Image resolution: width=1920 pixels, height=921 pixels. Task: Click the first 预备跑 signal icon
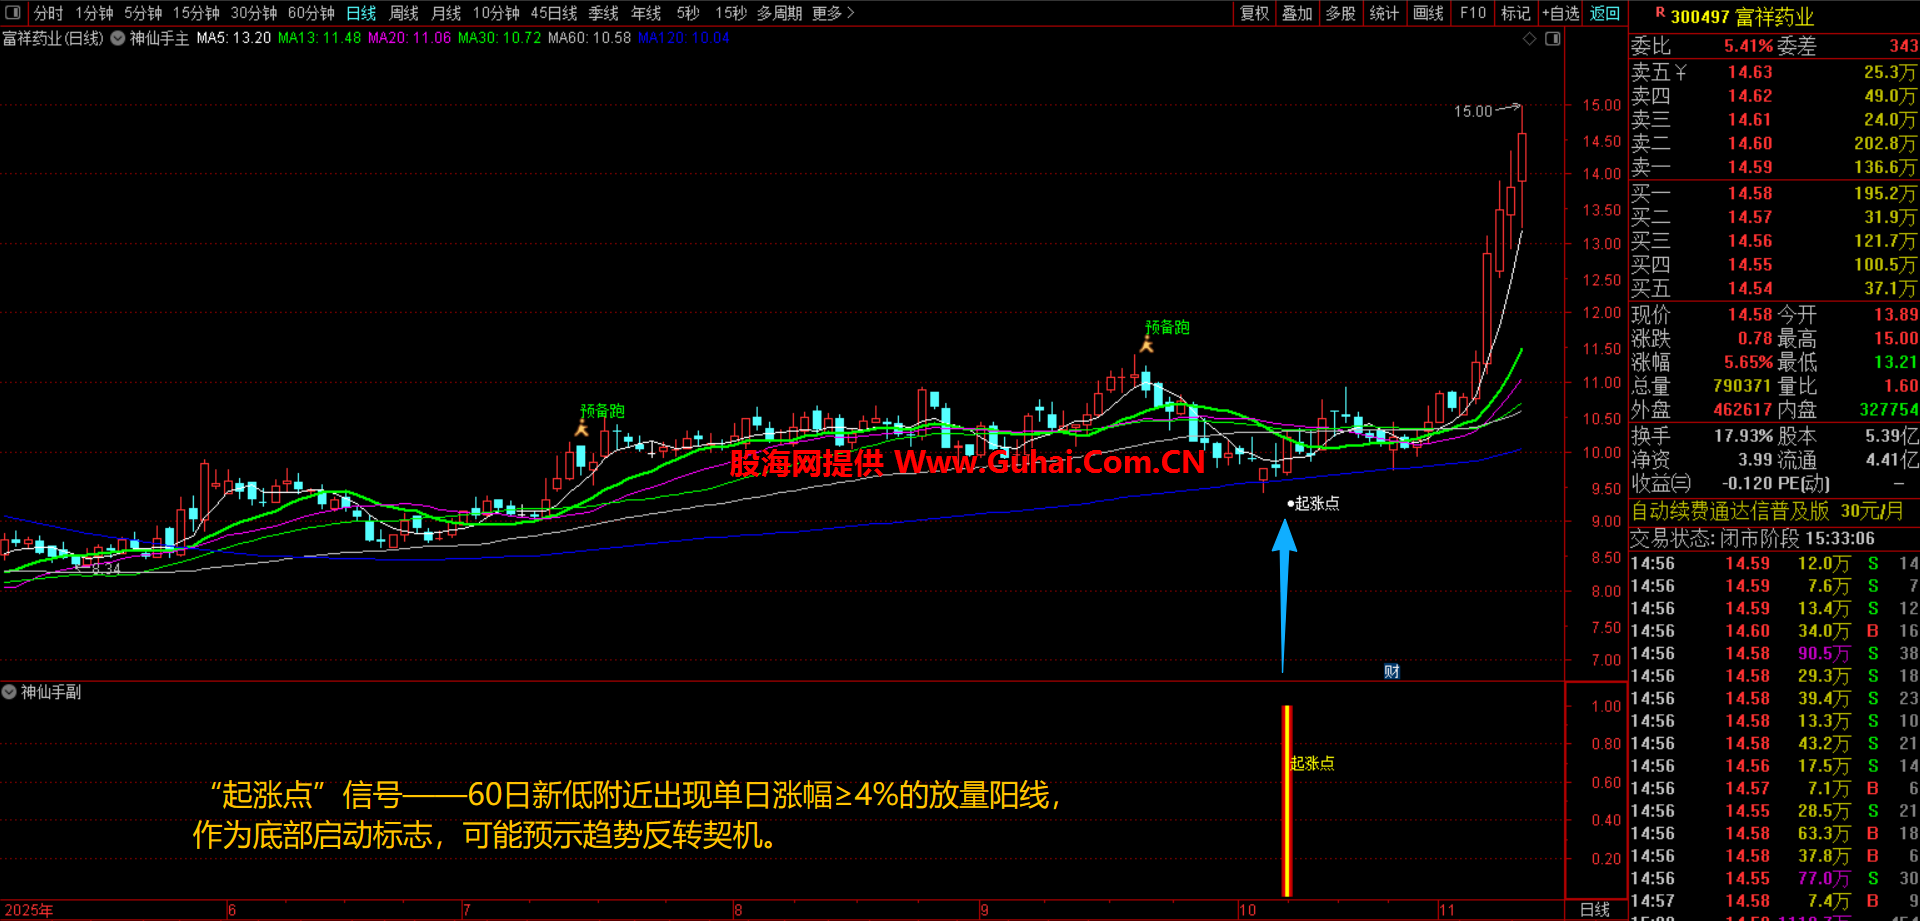click(x=582, y=430)
